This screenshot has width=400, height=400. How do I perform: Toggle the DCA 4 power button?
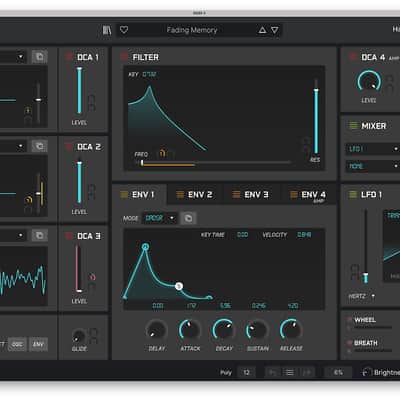[x=353, y=57]
